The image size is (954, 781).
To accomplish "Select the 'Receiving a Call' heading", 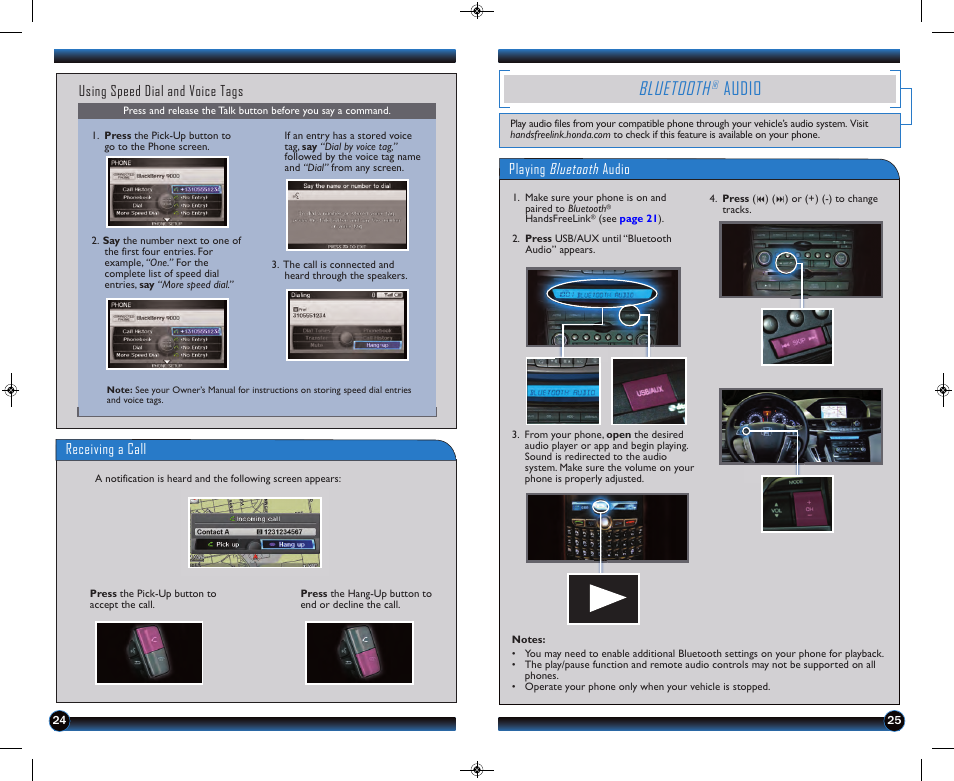I will [106, 449].
